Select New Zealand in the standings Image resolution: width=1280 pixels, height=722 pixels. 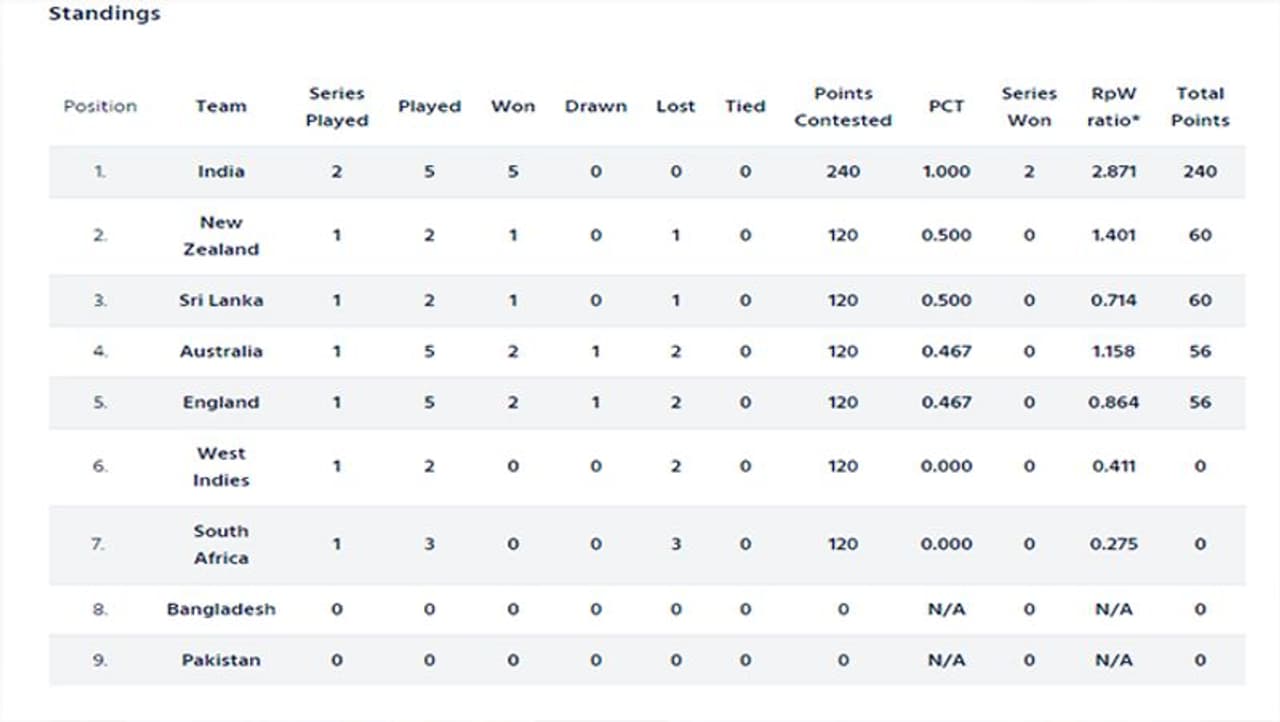221,236
